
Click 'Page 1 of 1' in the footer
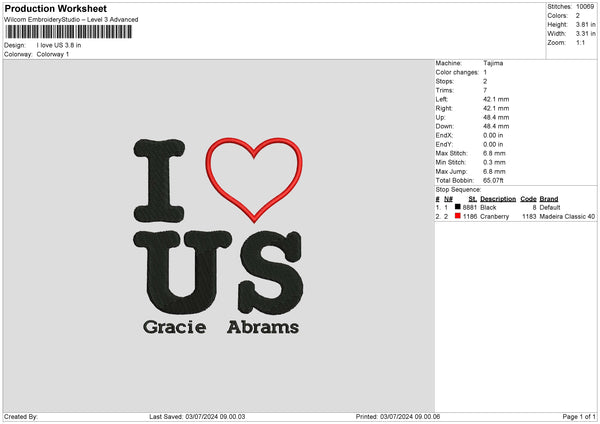coord(579,417)
